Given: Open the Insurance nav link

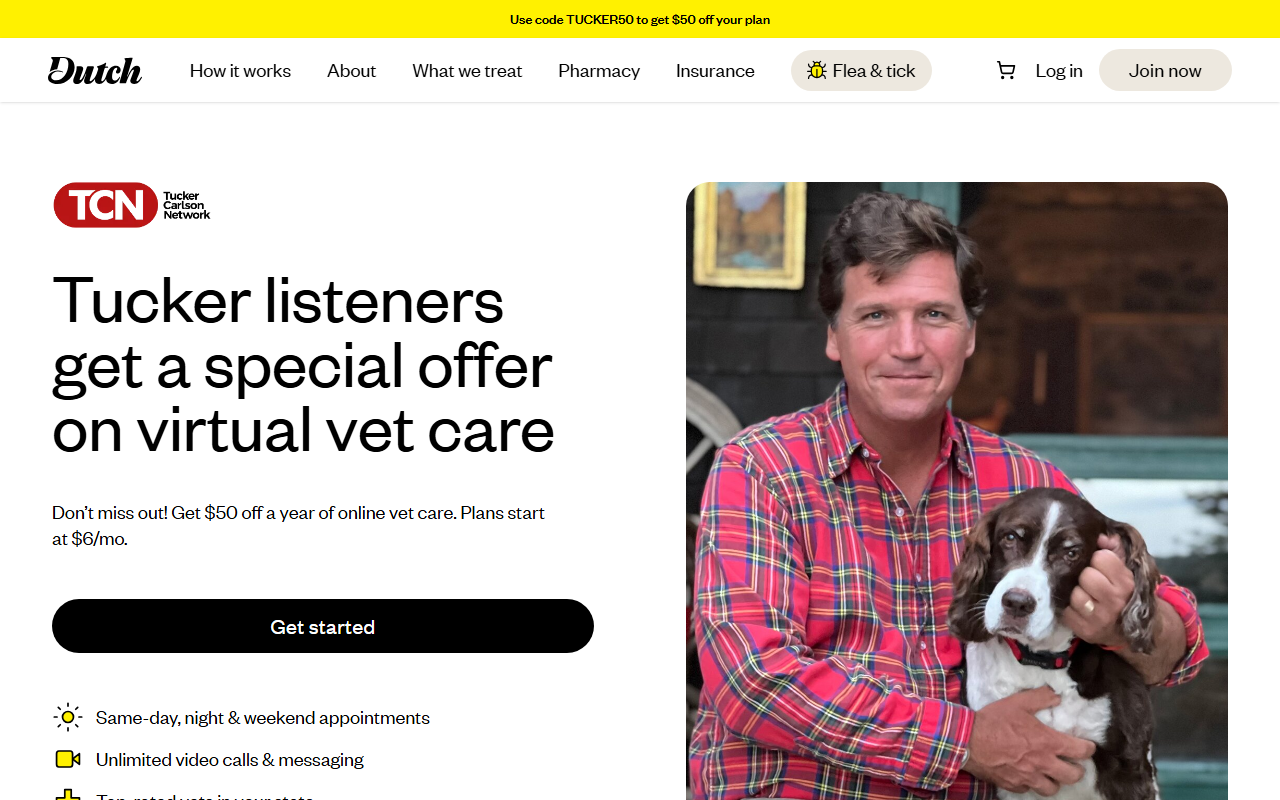Looking at the screenshot, I should pos(715,71).
